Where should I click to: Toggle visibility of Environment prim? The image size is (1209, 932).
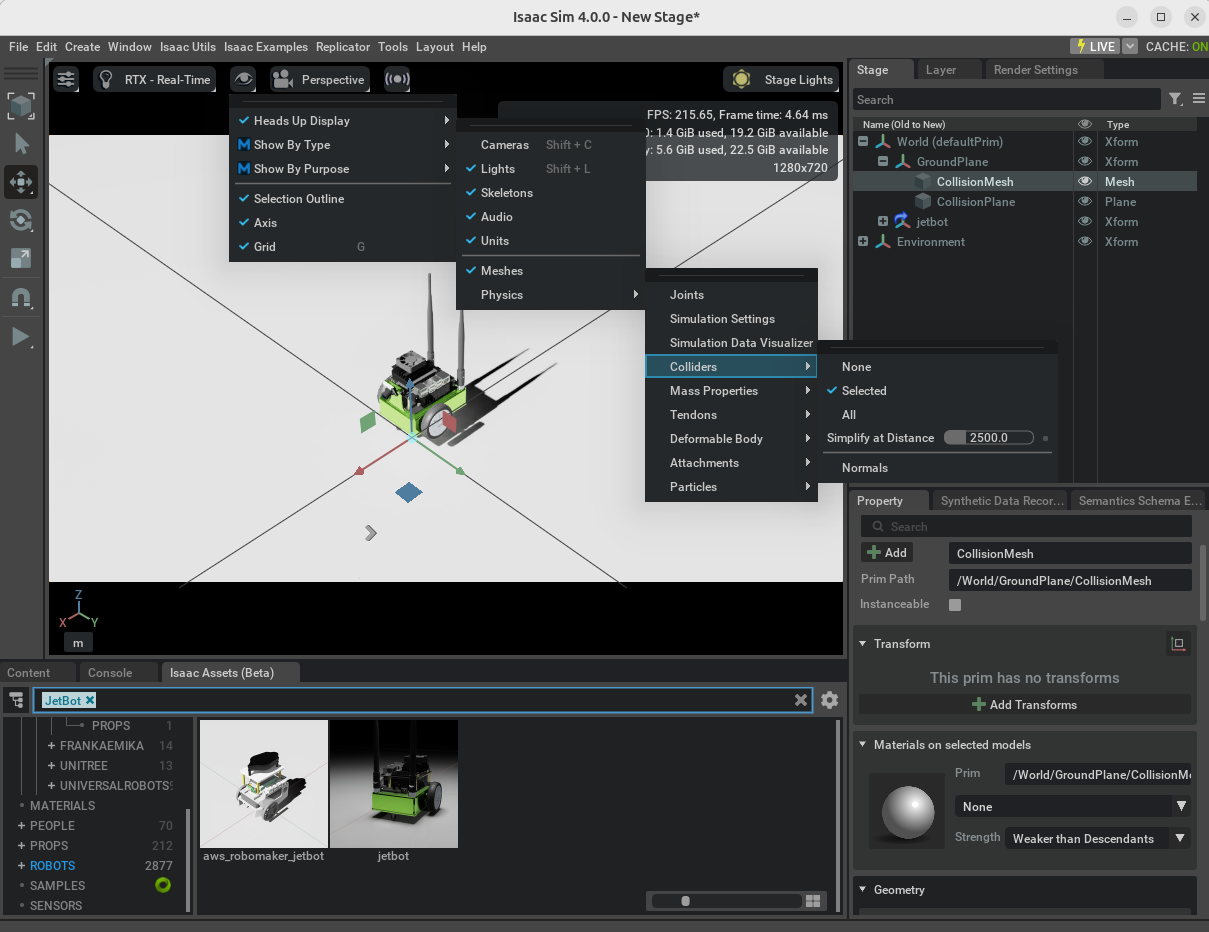[1084, 242]
